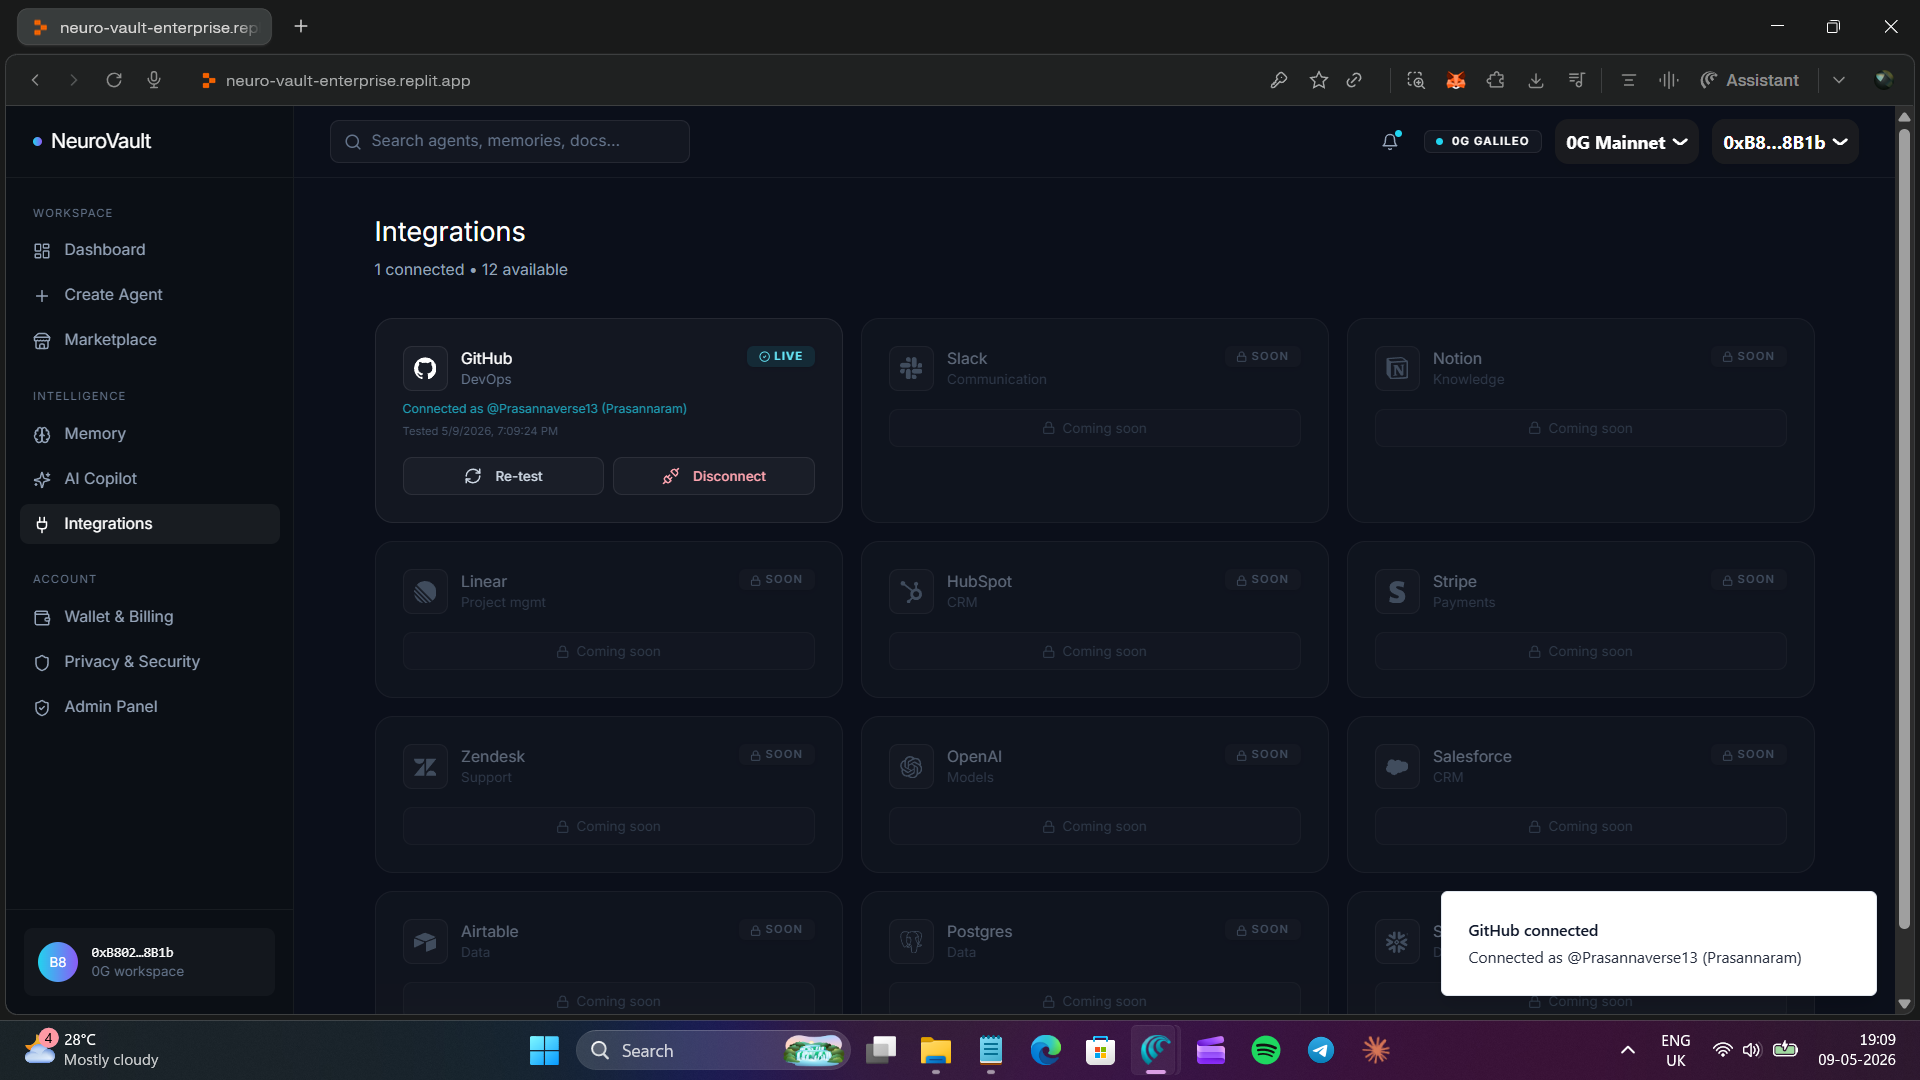The image size is (1920, 1080).
Task: Click the Zendesk logo icon
Action: 425,766
